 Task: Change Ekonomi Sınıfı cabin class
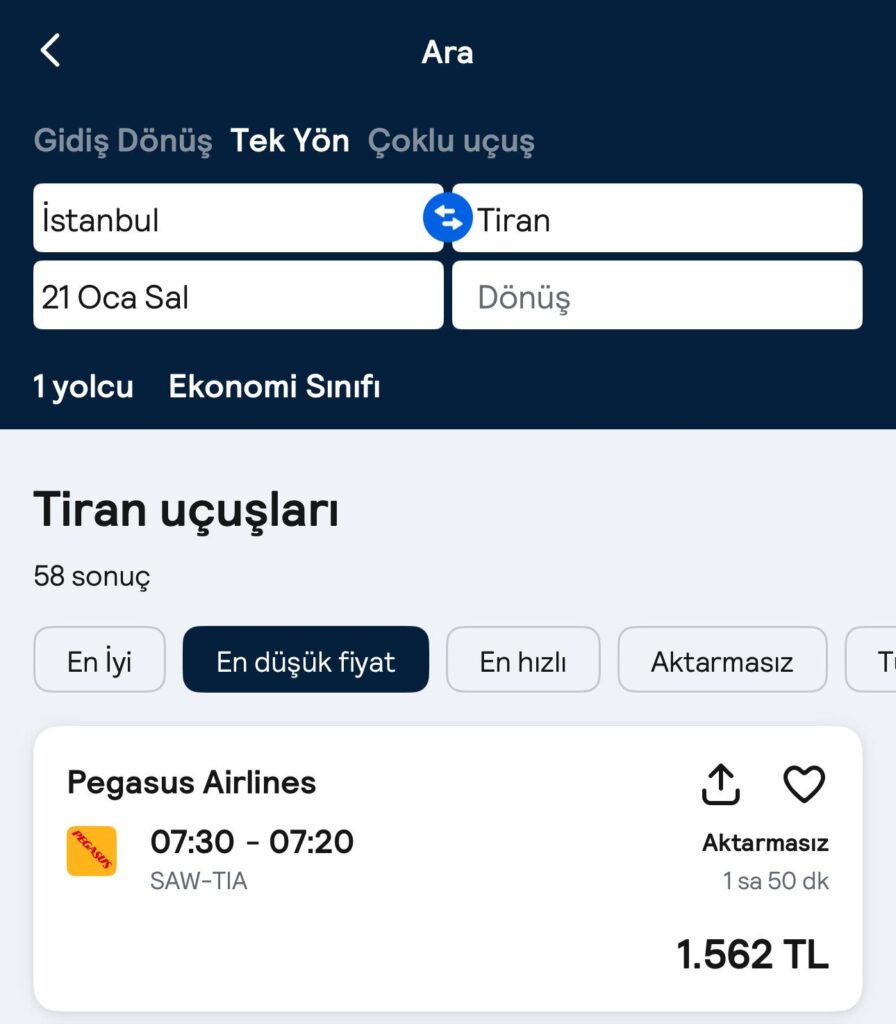pos(274,387)
